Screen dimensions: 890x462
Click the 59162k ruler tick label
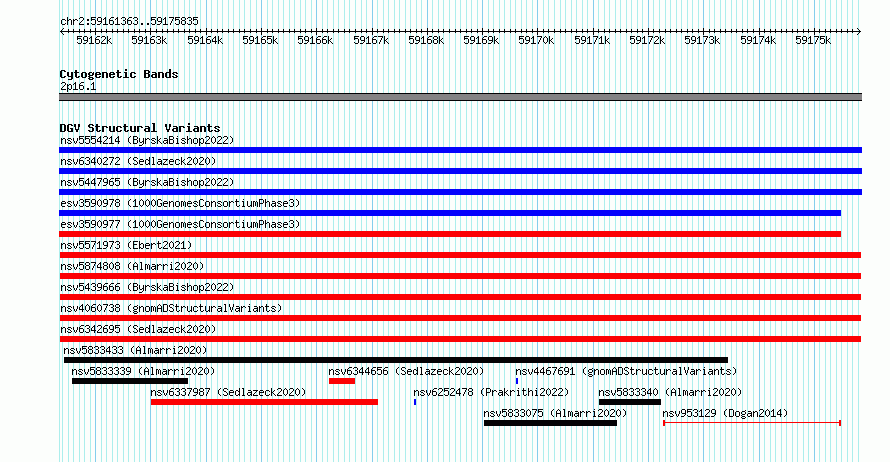(x=94, y=40)
